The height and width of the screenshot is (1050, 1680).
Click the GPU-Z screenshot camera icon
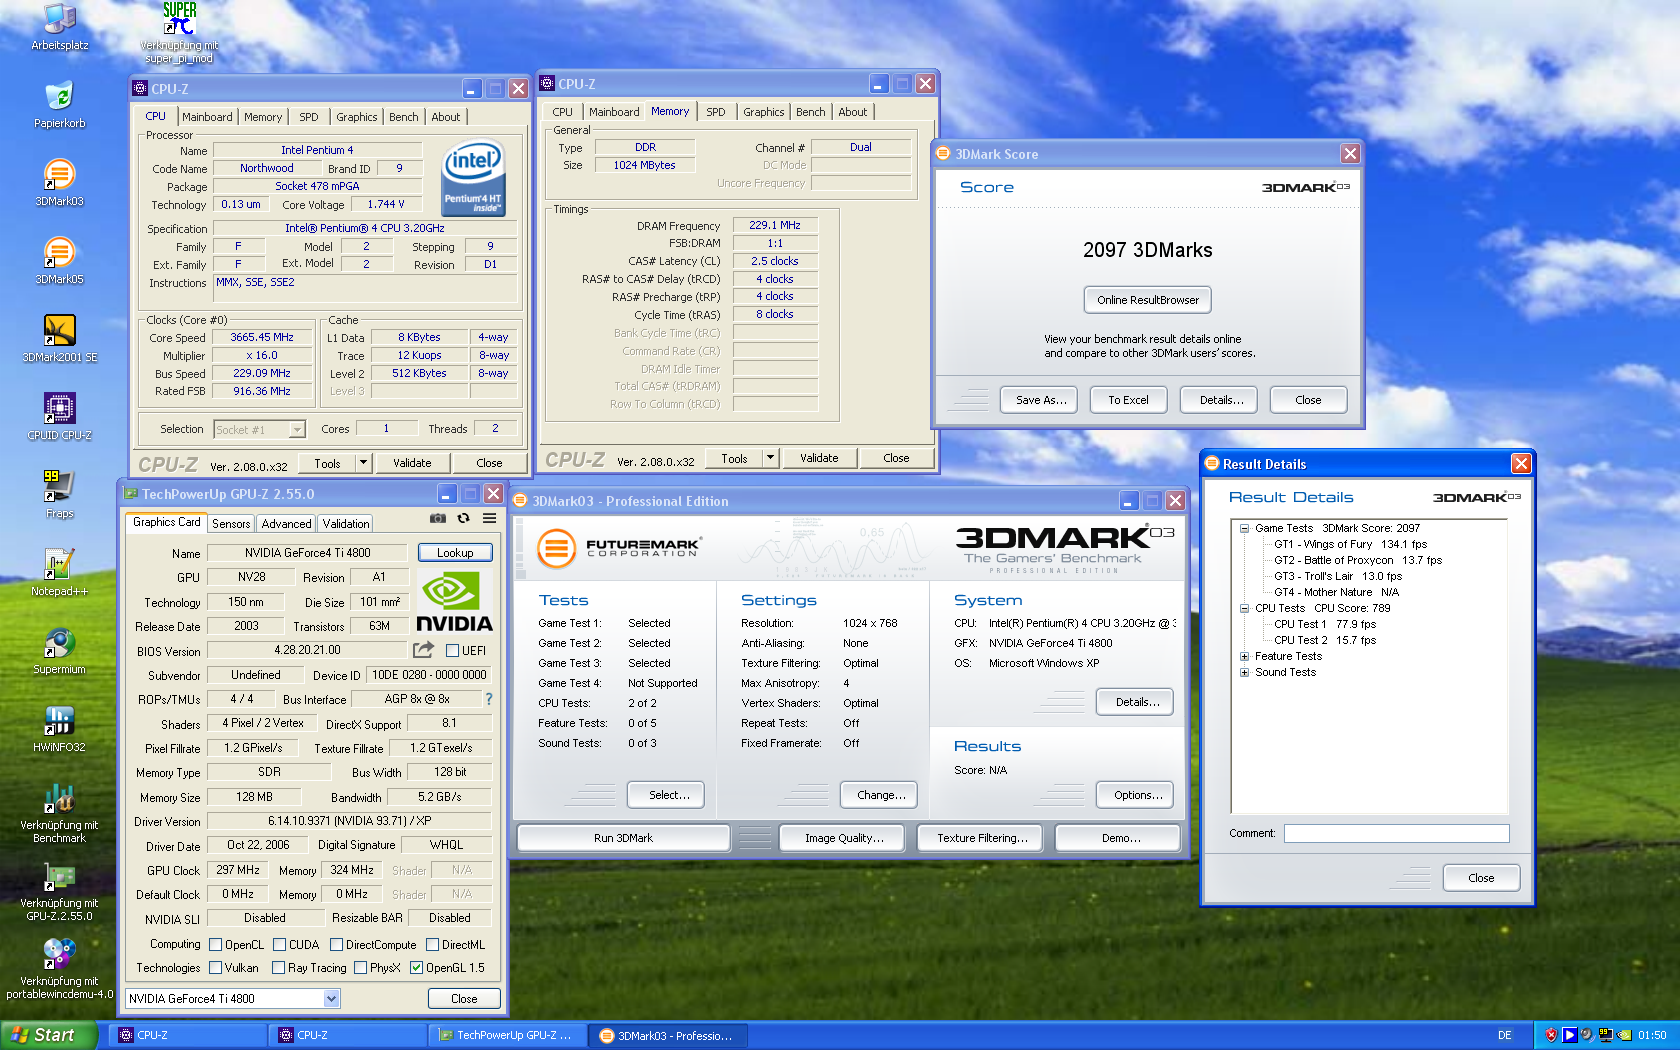438,518
